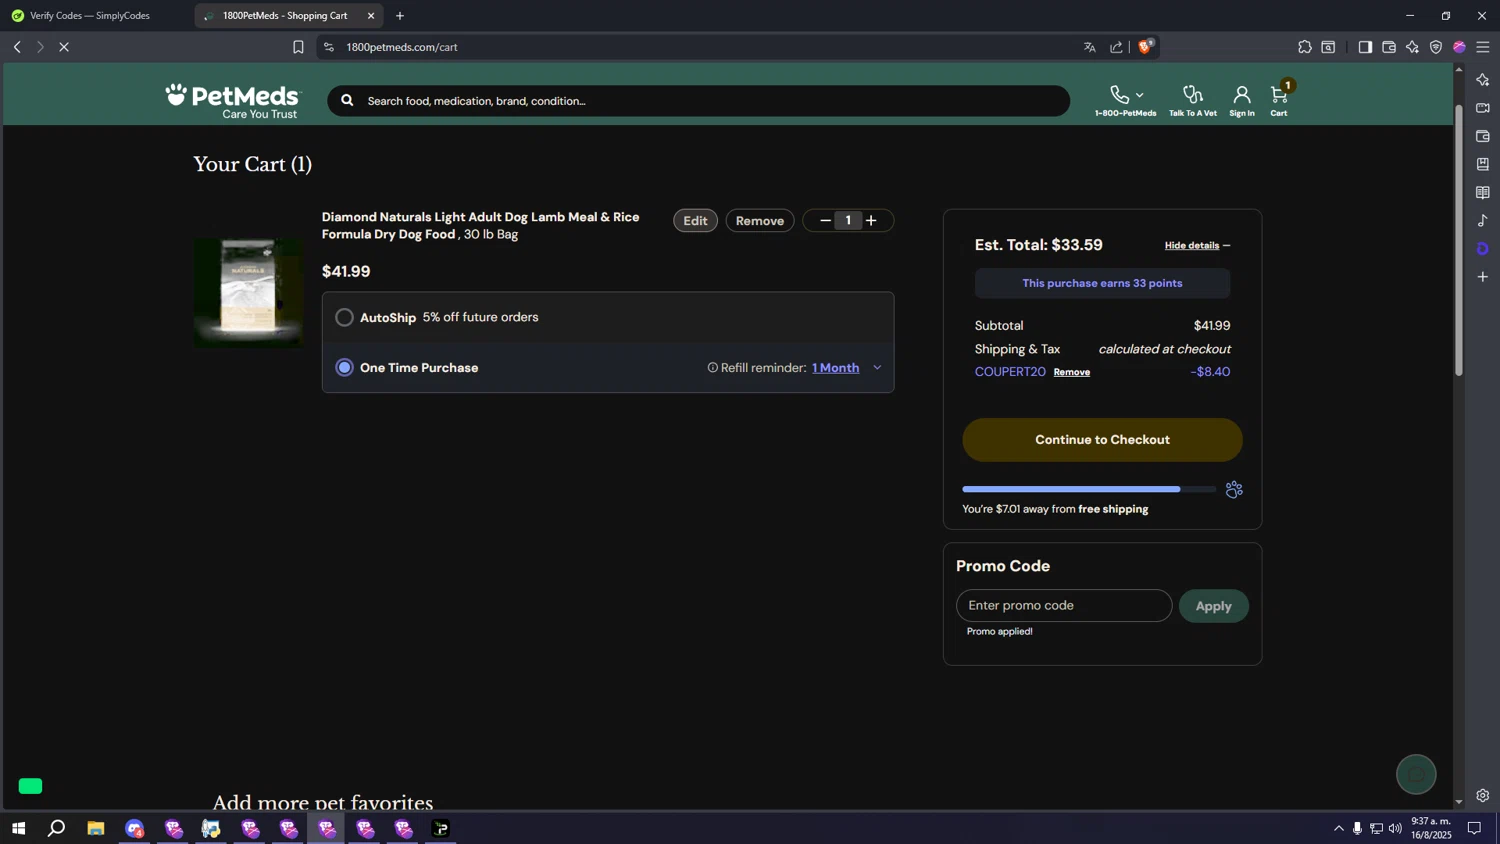Click the search magnifier icon
Screen dimensions: 1500x844
[x=347, y=101]
